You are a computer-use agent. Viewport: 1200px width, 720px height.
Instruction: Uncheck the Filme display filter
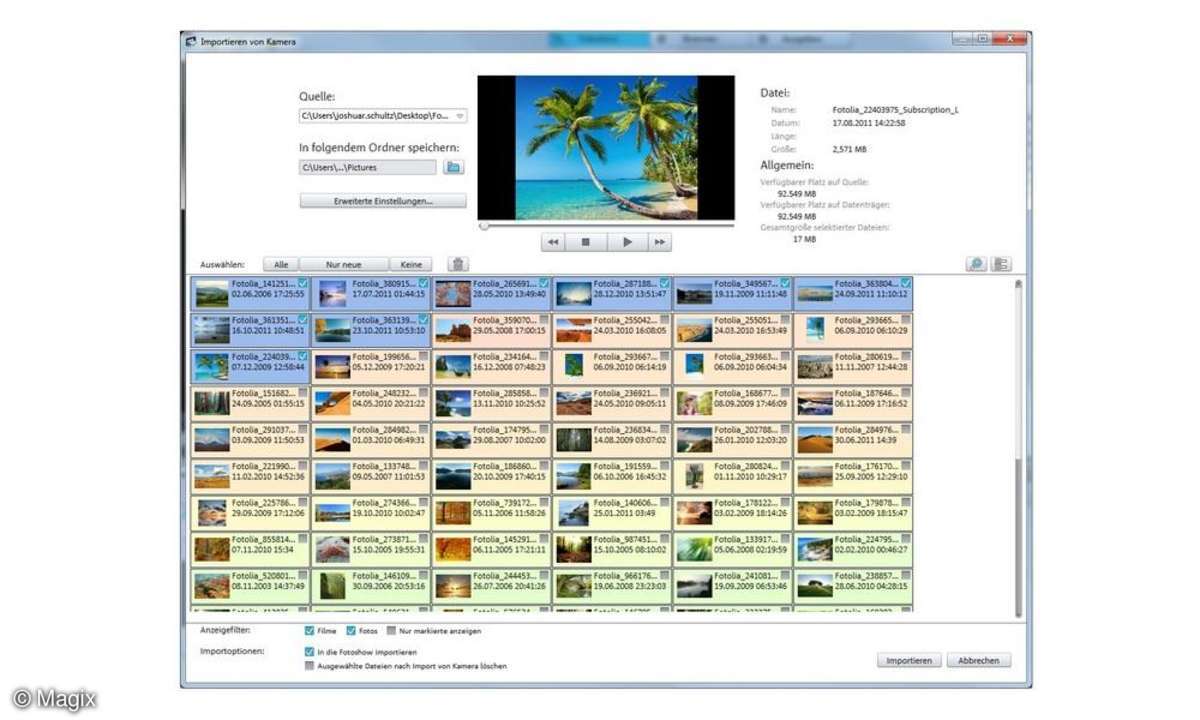pyautogui.click(x=310, y=631)
